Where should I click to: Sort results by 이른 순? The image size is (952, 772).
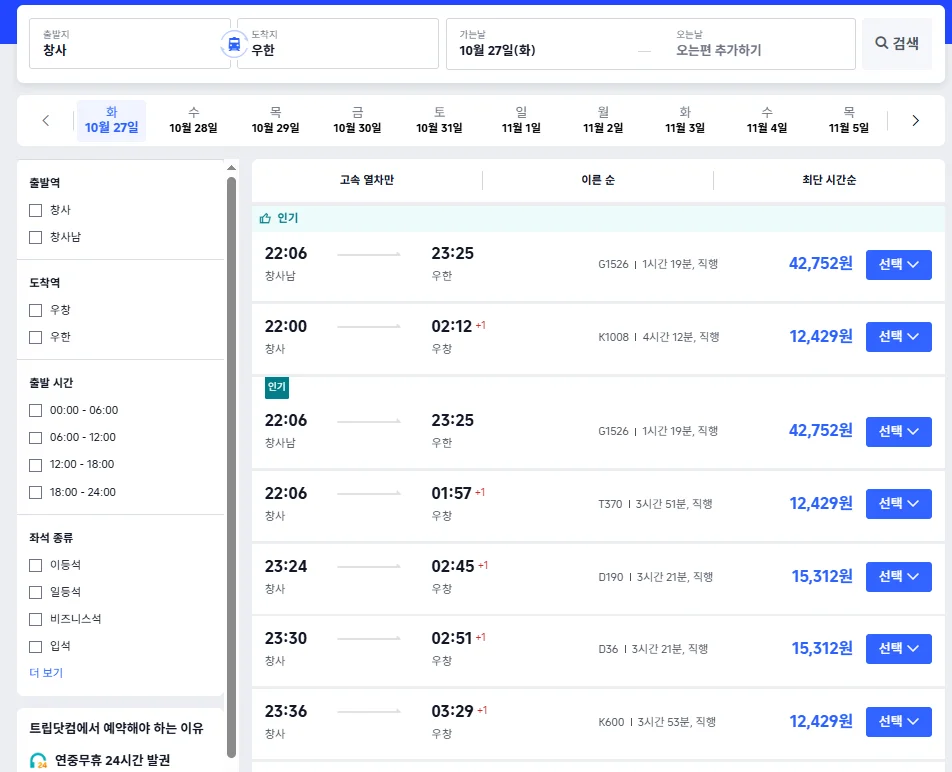(x=598, y=180)
